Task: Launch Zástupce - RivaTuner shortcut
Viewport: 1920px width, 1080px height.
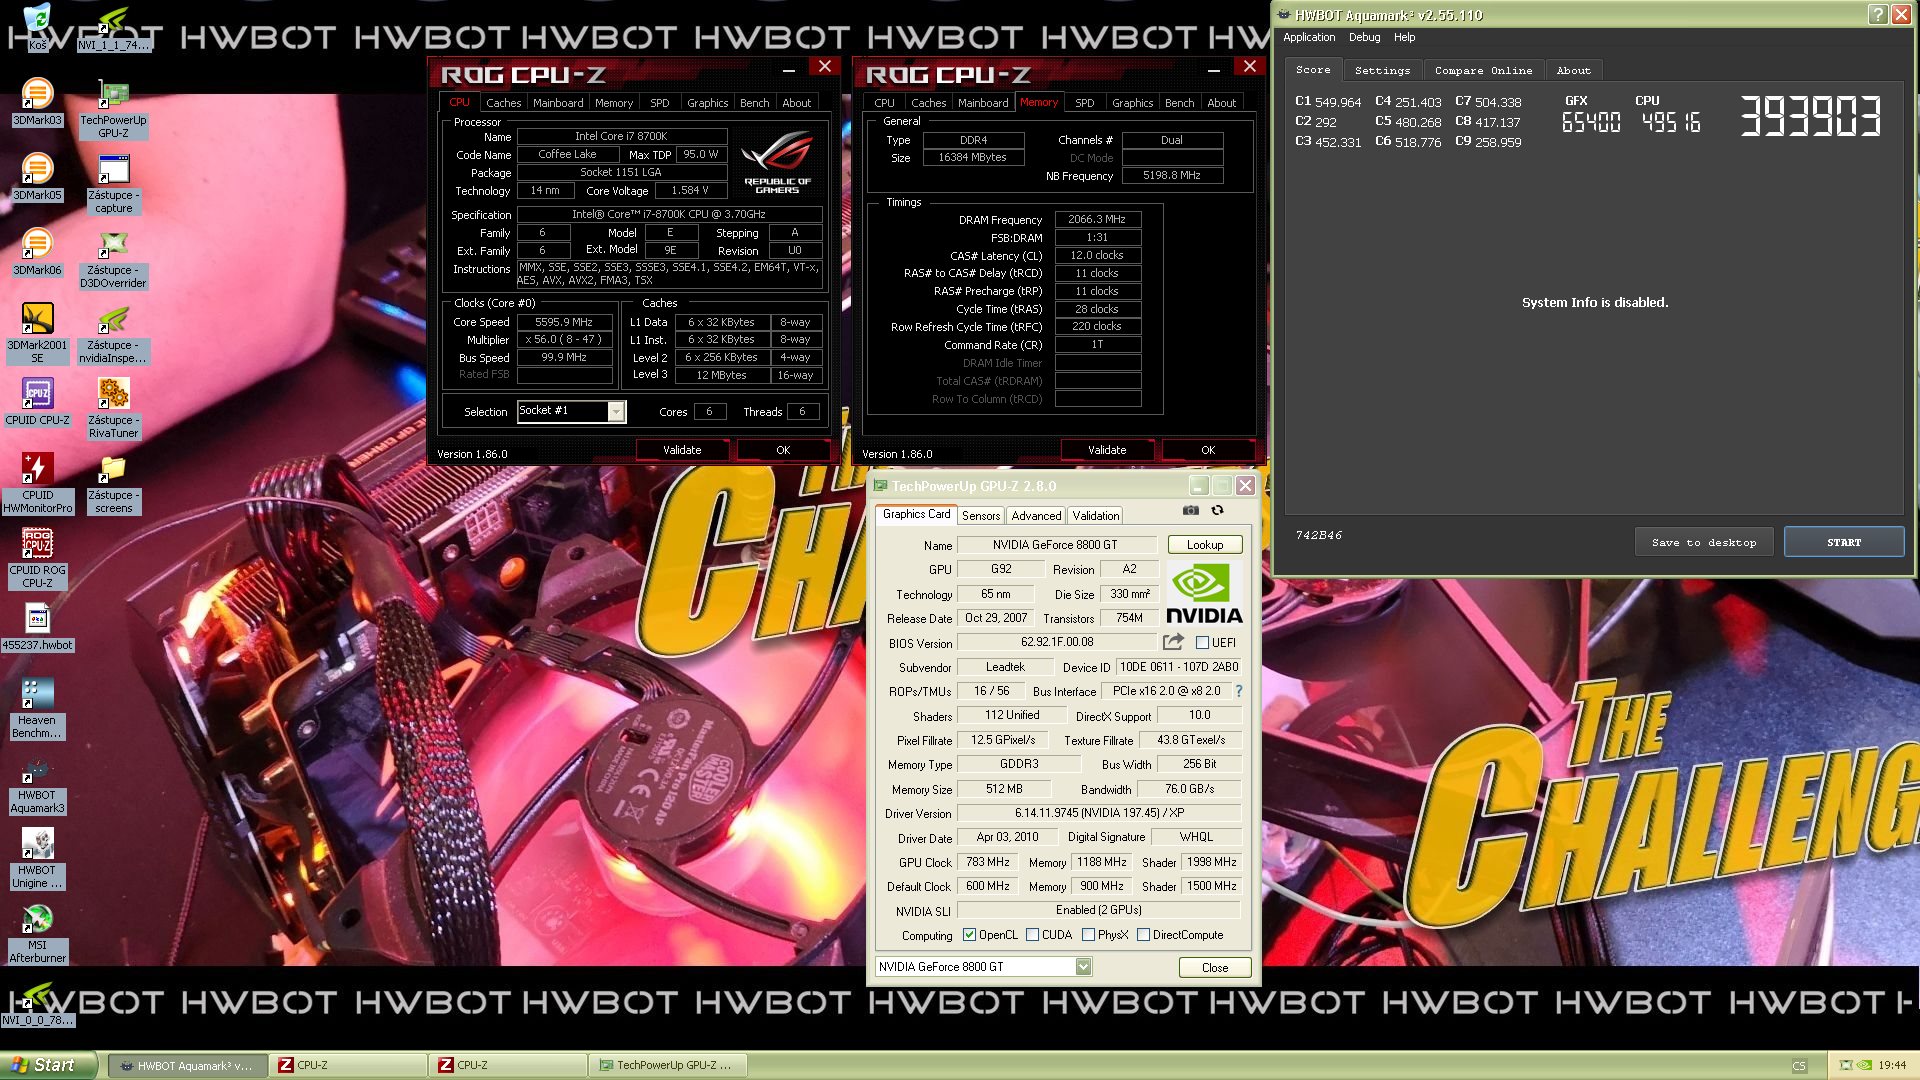Action: coord(113,408)
